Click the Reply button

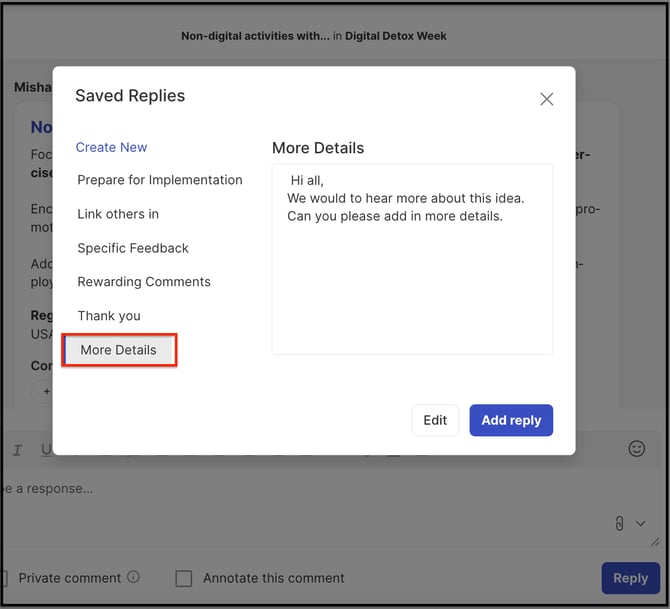pyautogui.click(x=630, y=578)
